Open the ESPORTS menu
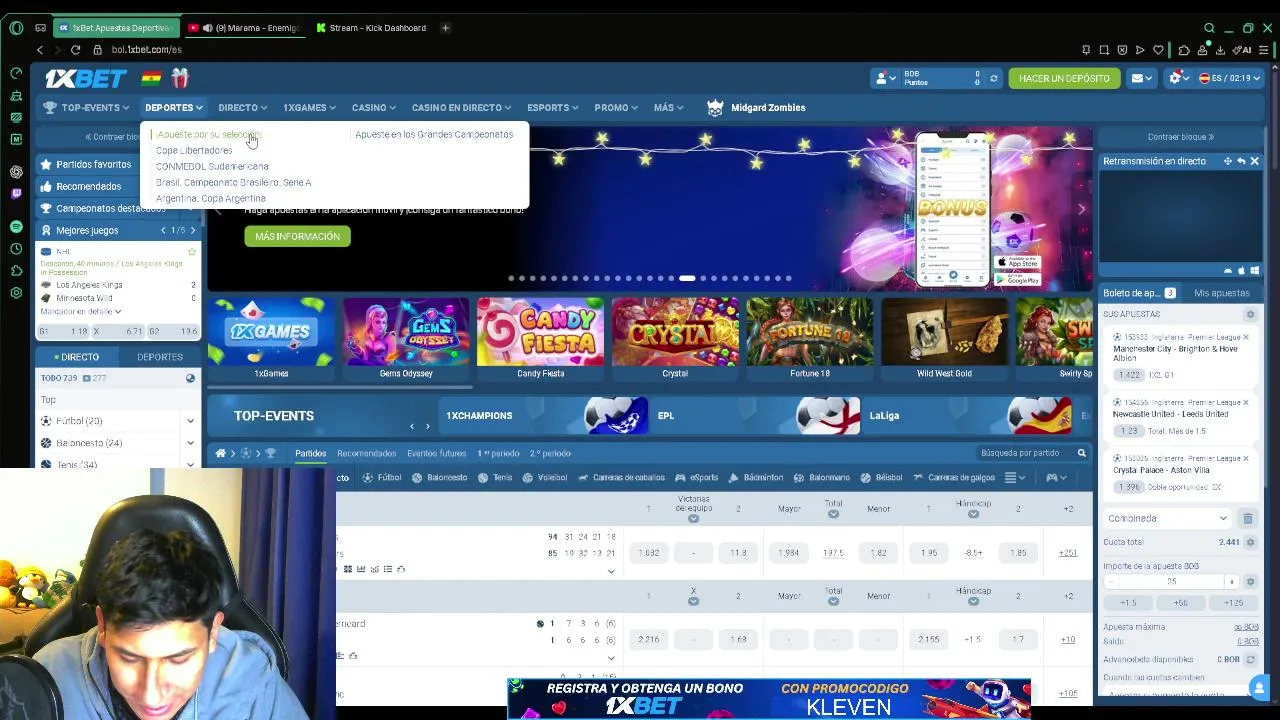1280x720 pixels. tap(553, 107)
